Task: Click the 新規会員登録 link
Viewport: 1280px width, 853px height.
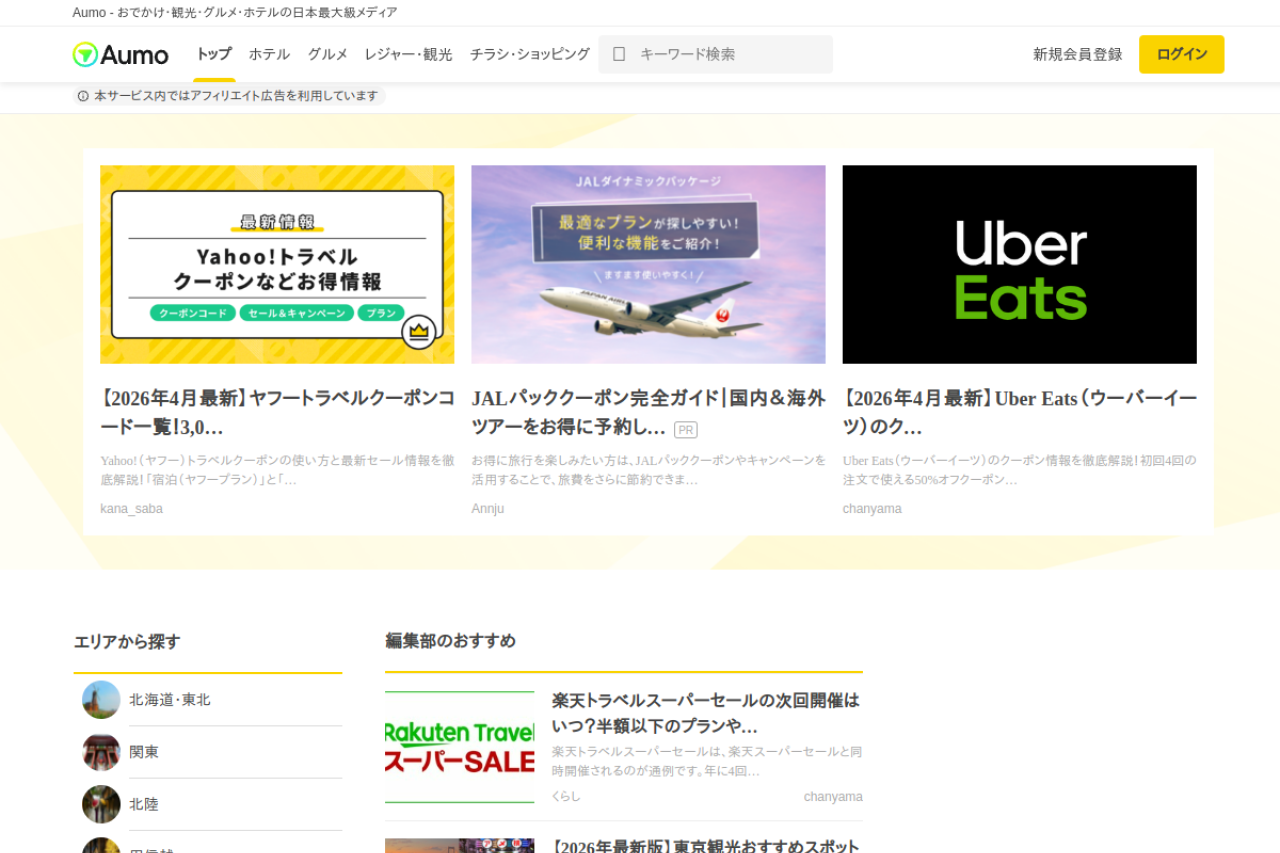Action: click(x=1077, y=54)
